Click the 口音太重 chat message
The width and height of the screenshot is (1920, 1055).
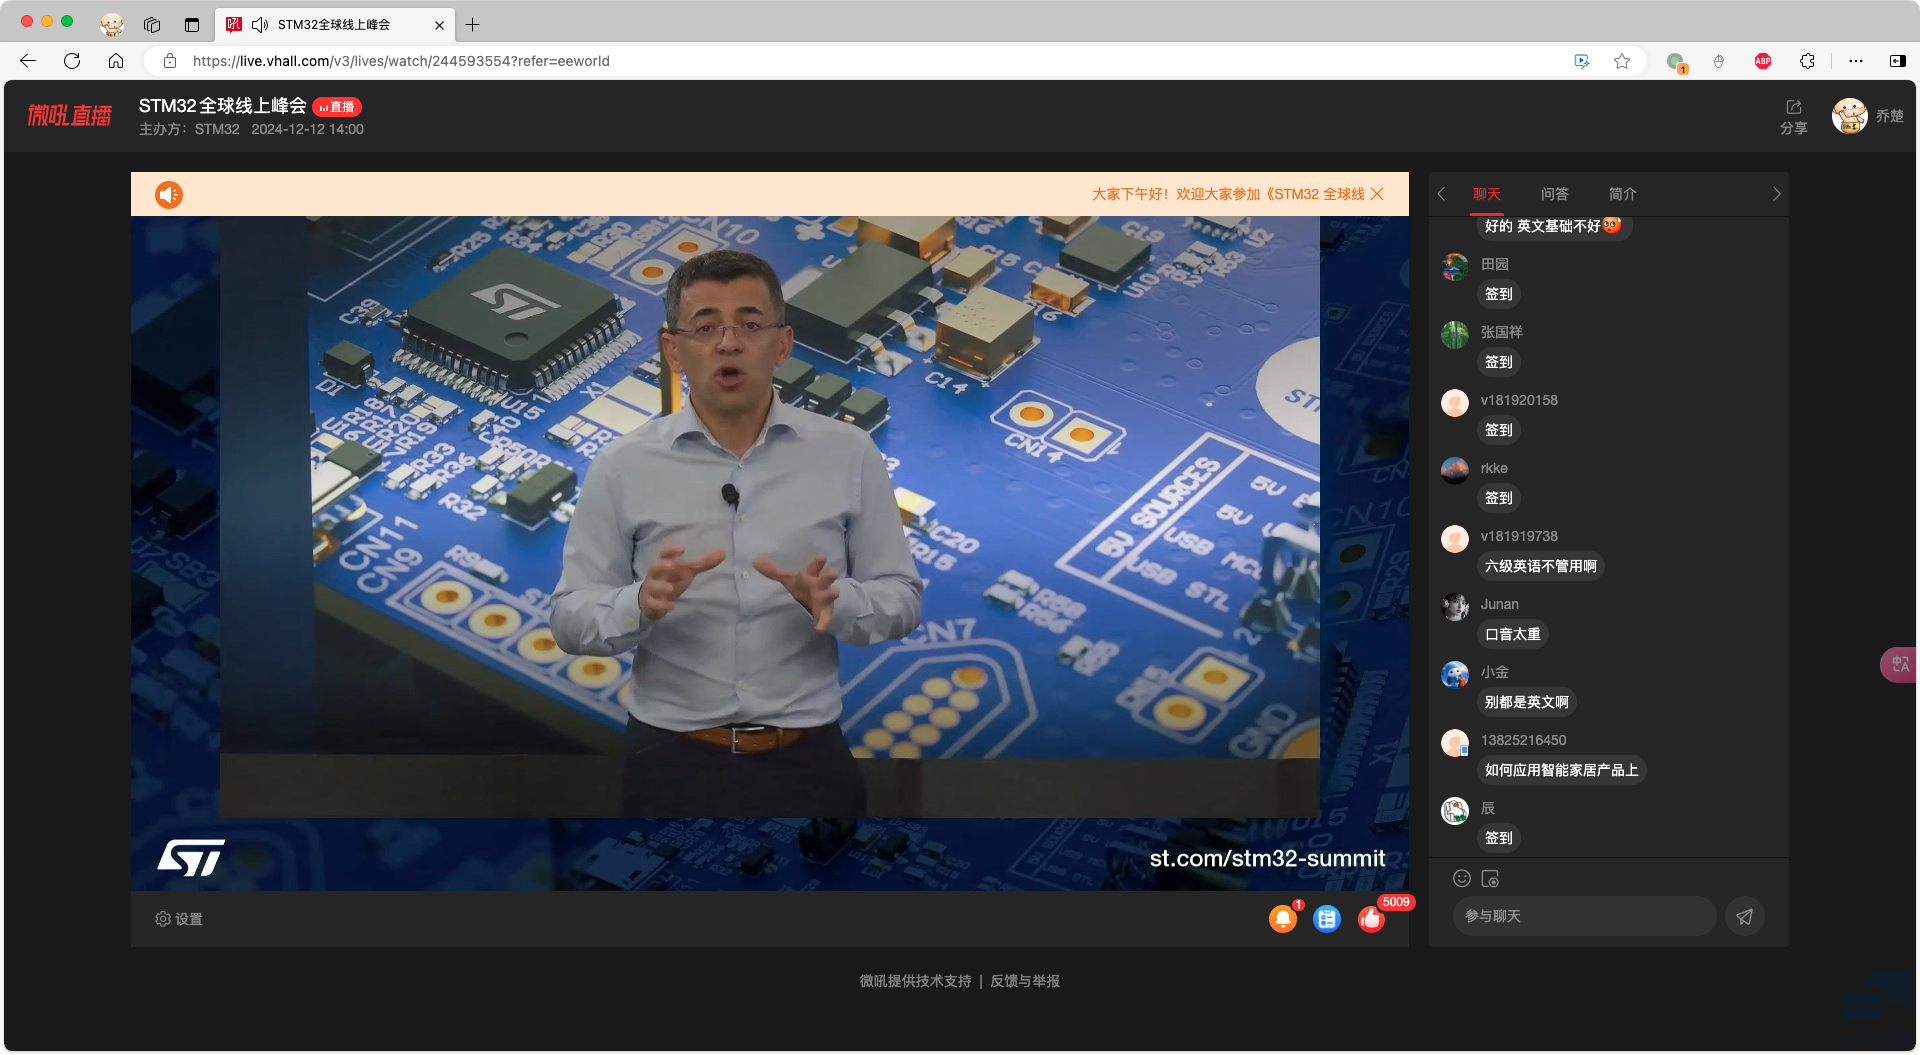click(x=1512, y=634)
